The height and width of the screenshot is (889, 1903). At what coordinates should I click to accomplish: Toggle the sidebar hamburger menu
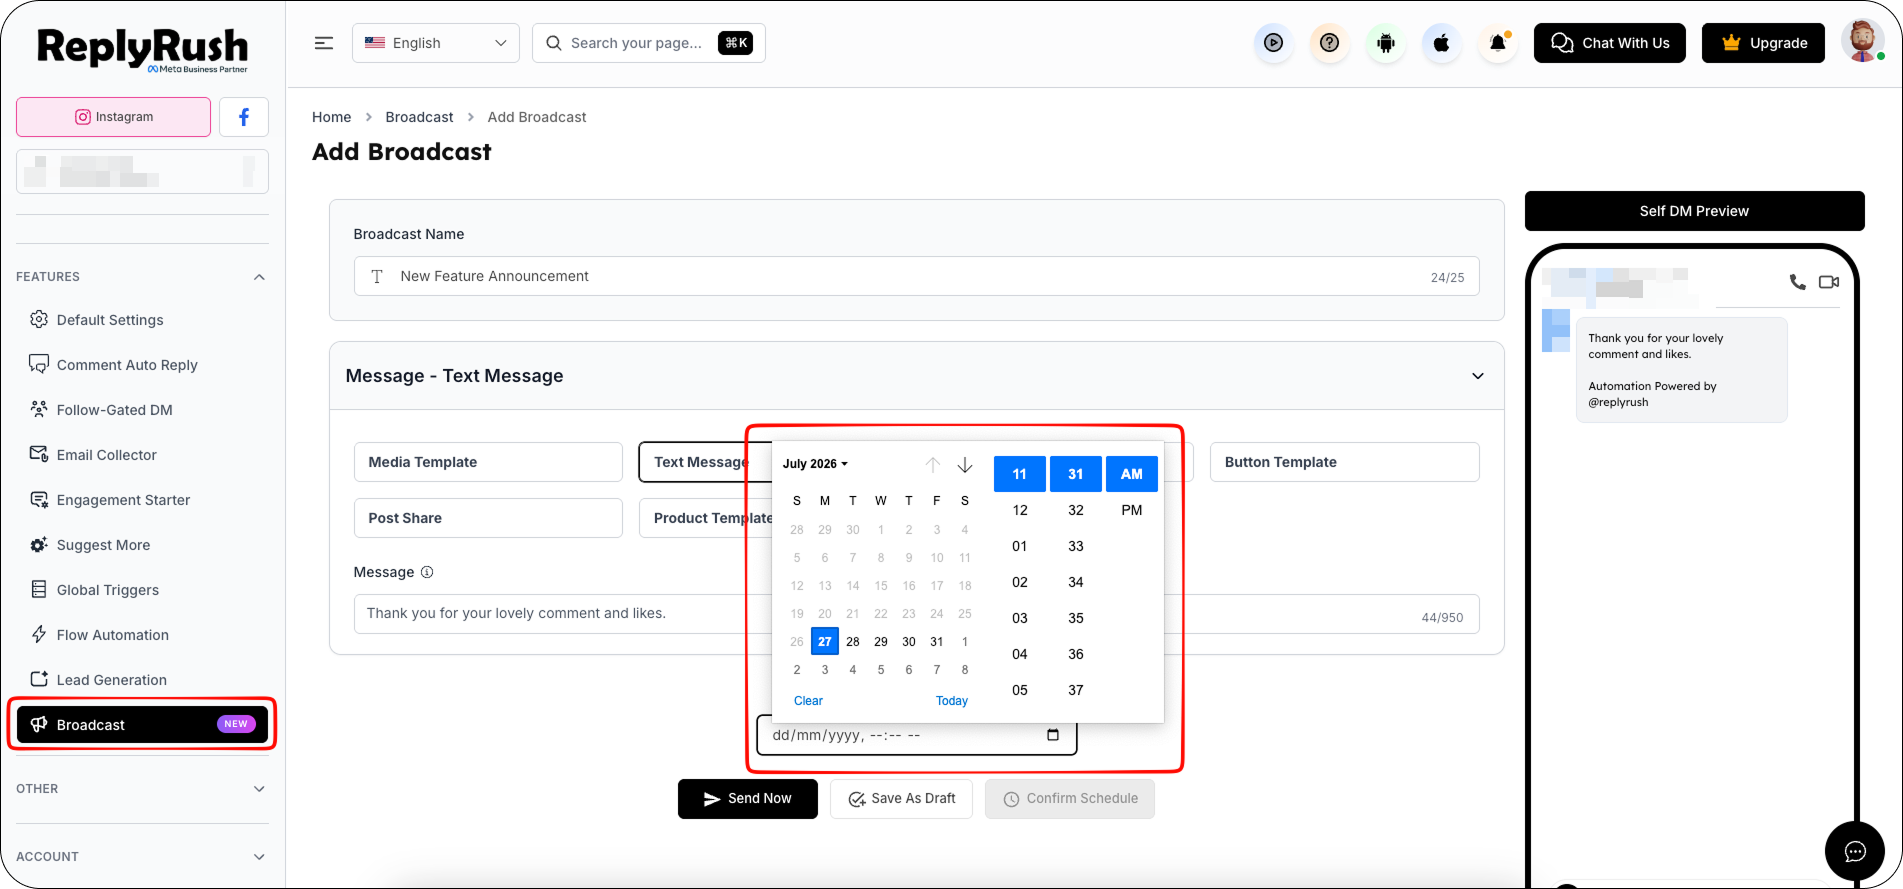click(324, 43)
